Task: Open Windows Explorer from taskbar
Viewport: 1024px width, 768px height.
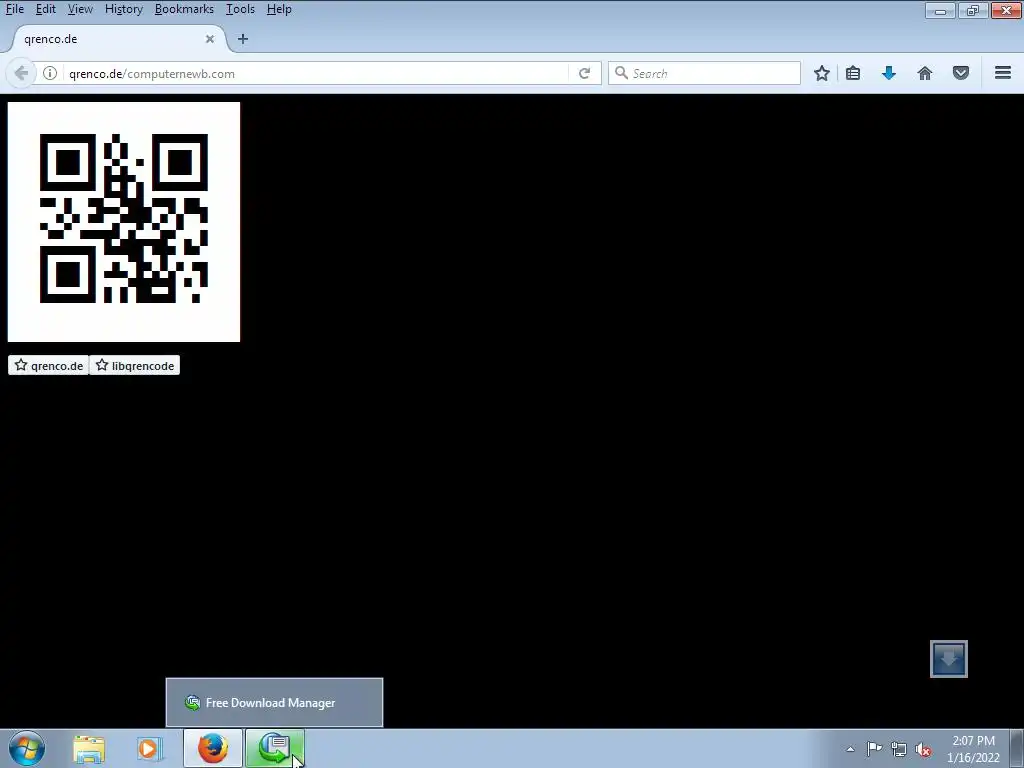Action: 89,749
